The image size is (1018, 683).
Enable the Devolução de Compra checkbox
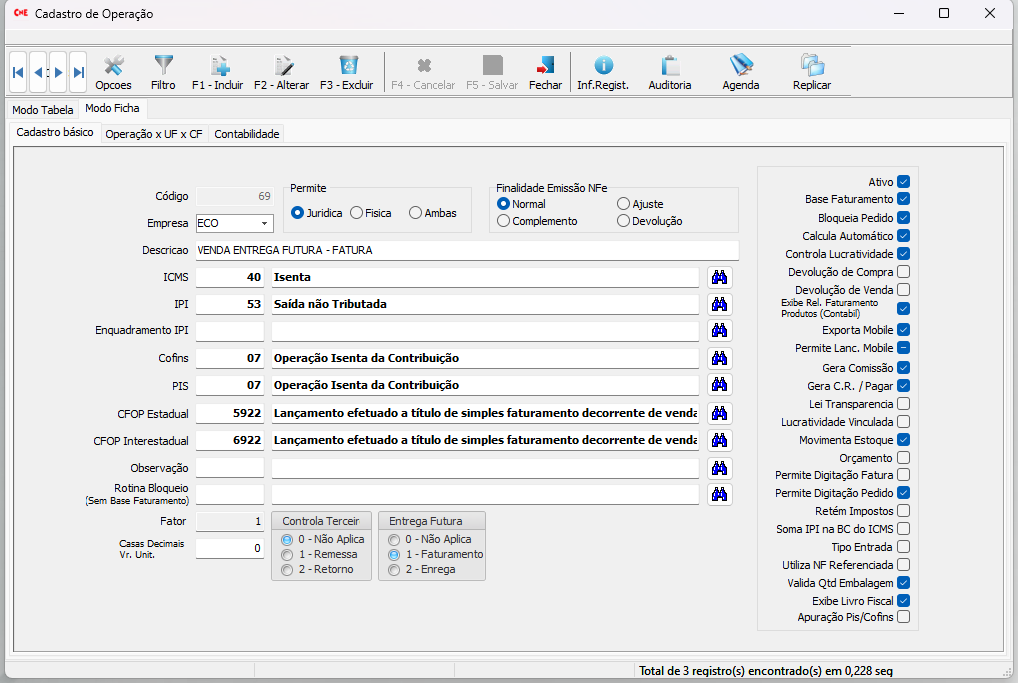point(903,272)
